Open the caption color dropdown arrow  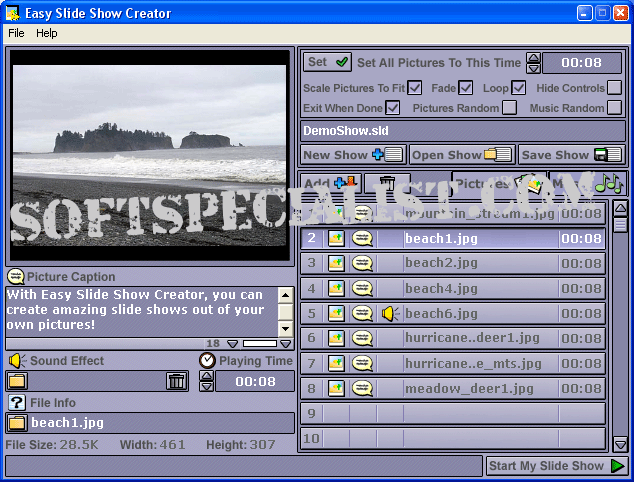(286, 344)
